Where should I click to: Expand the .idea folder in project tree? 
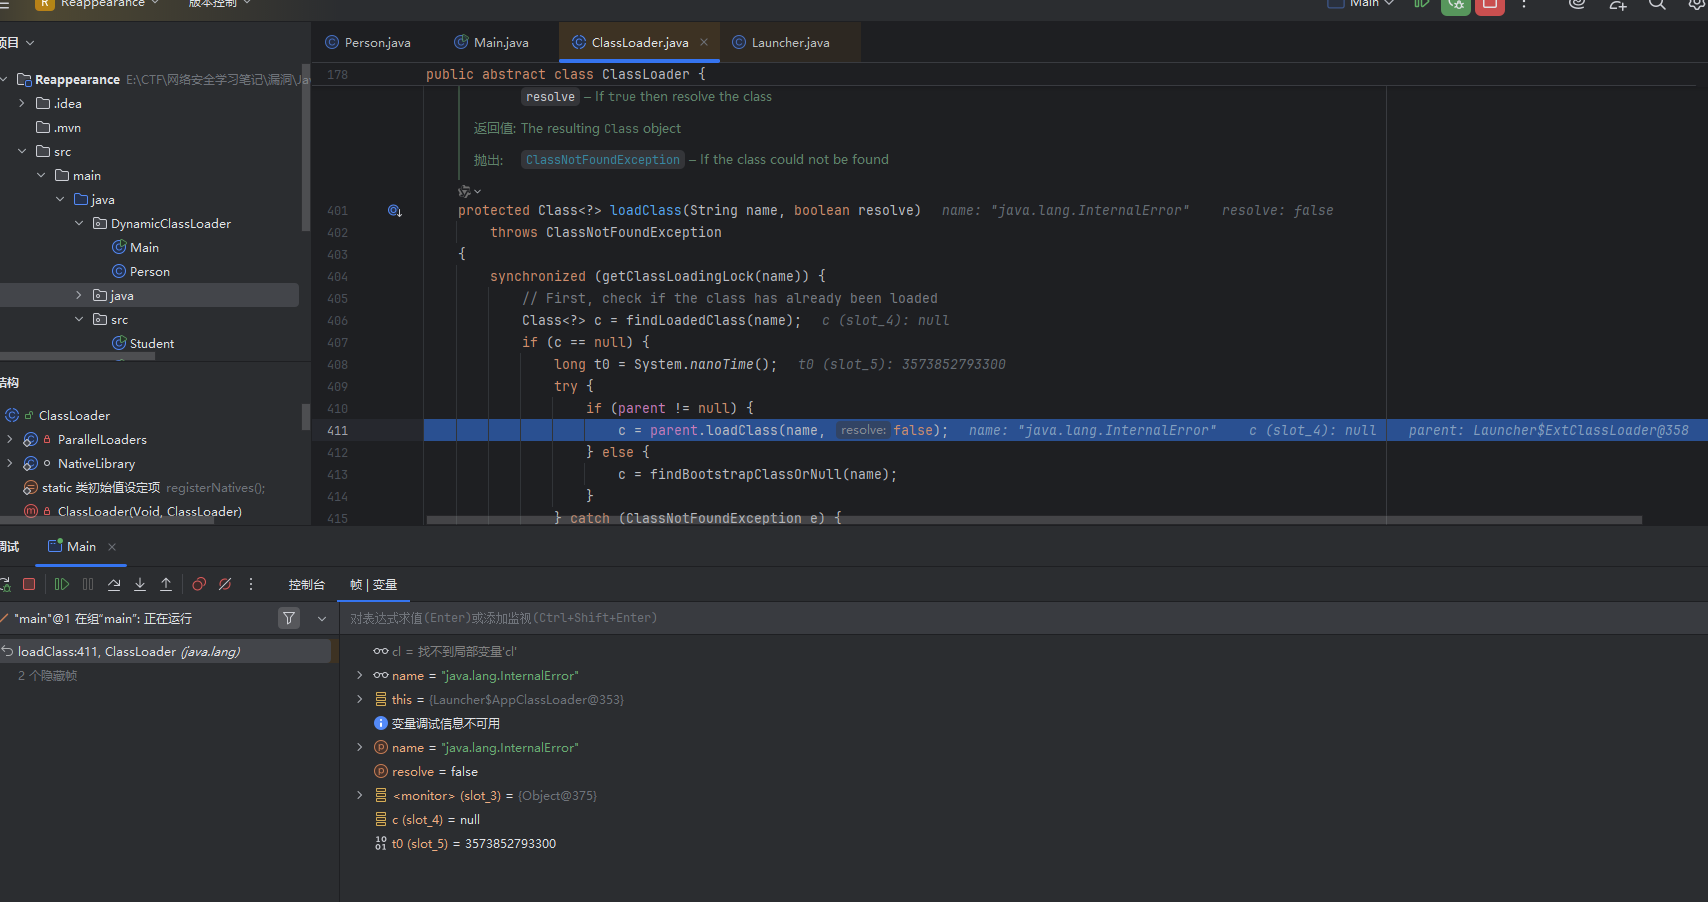point(22,103)
